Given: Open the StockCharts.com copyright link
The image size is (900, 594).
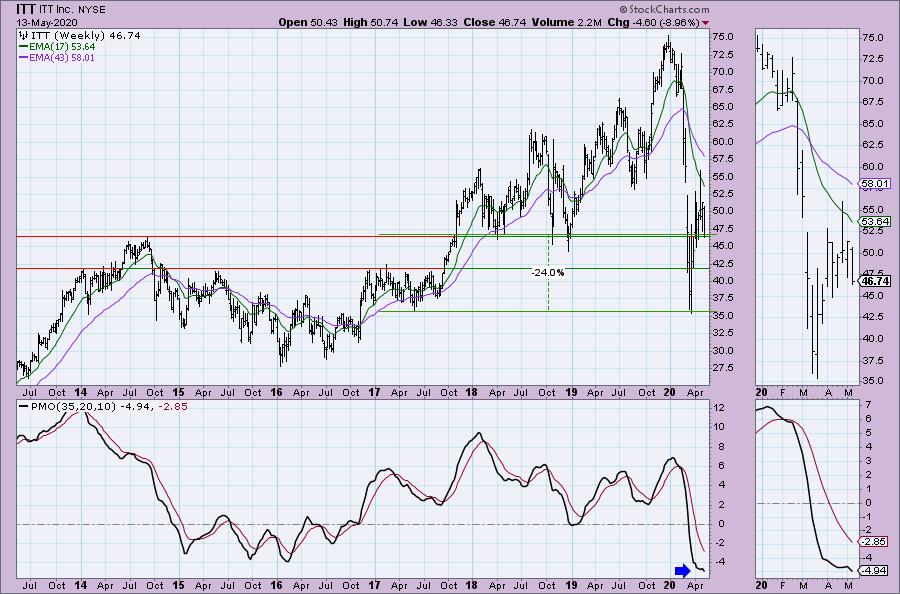Looking at the screenshot, I should (x=664, y=9).
